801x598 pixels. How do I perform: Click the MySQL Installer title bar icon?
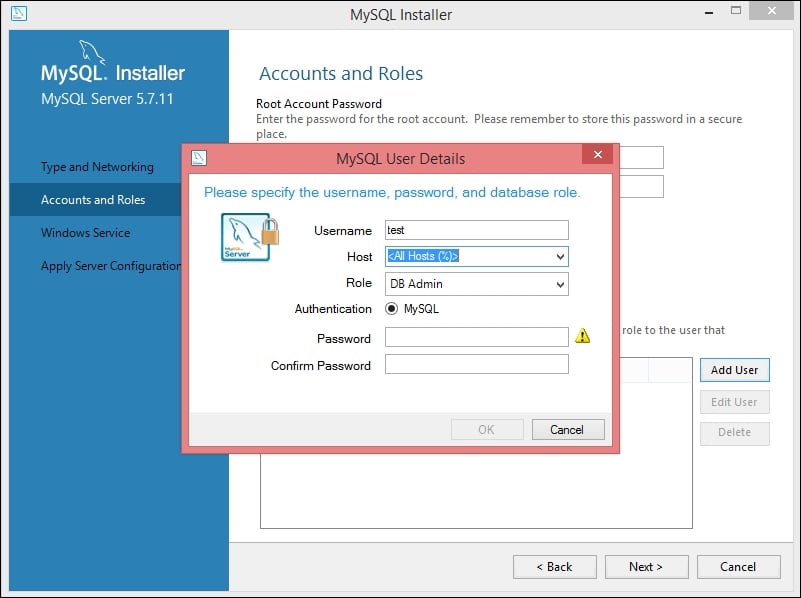[x=19, y=13]
